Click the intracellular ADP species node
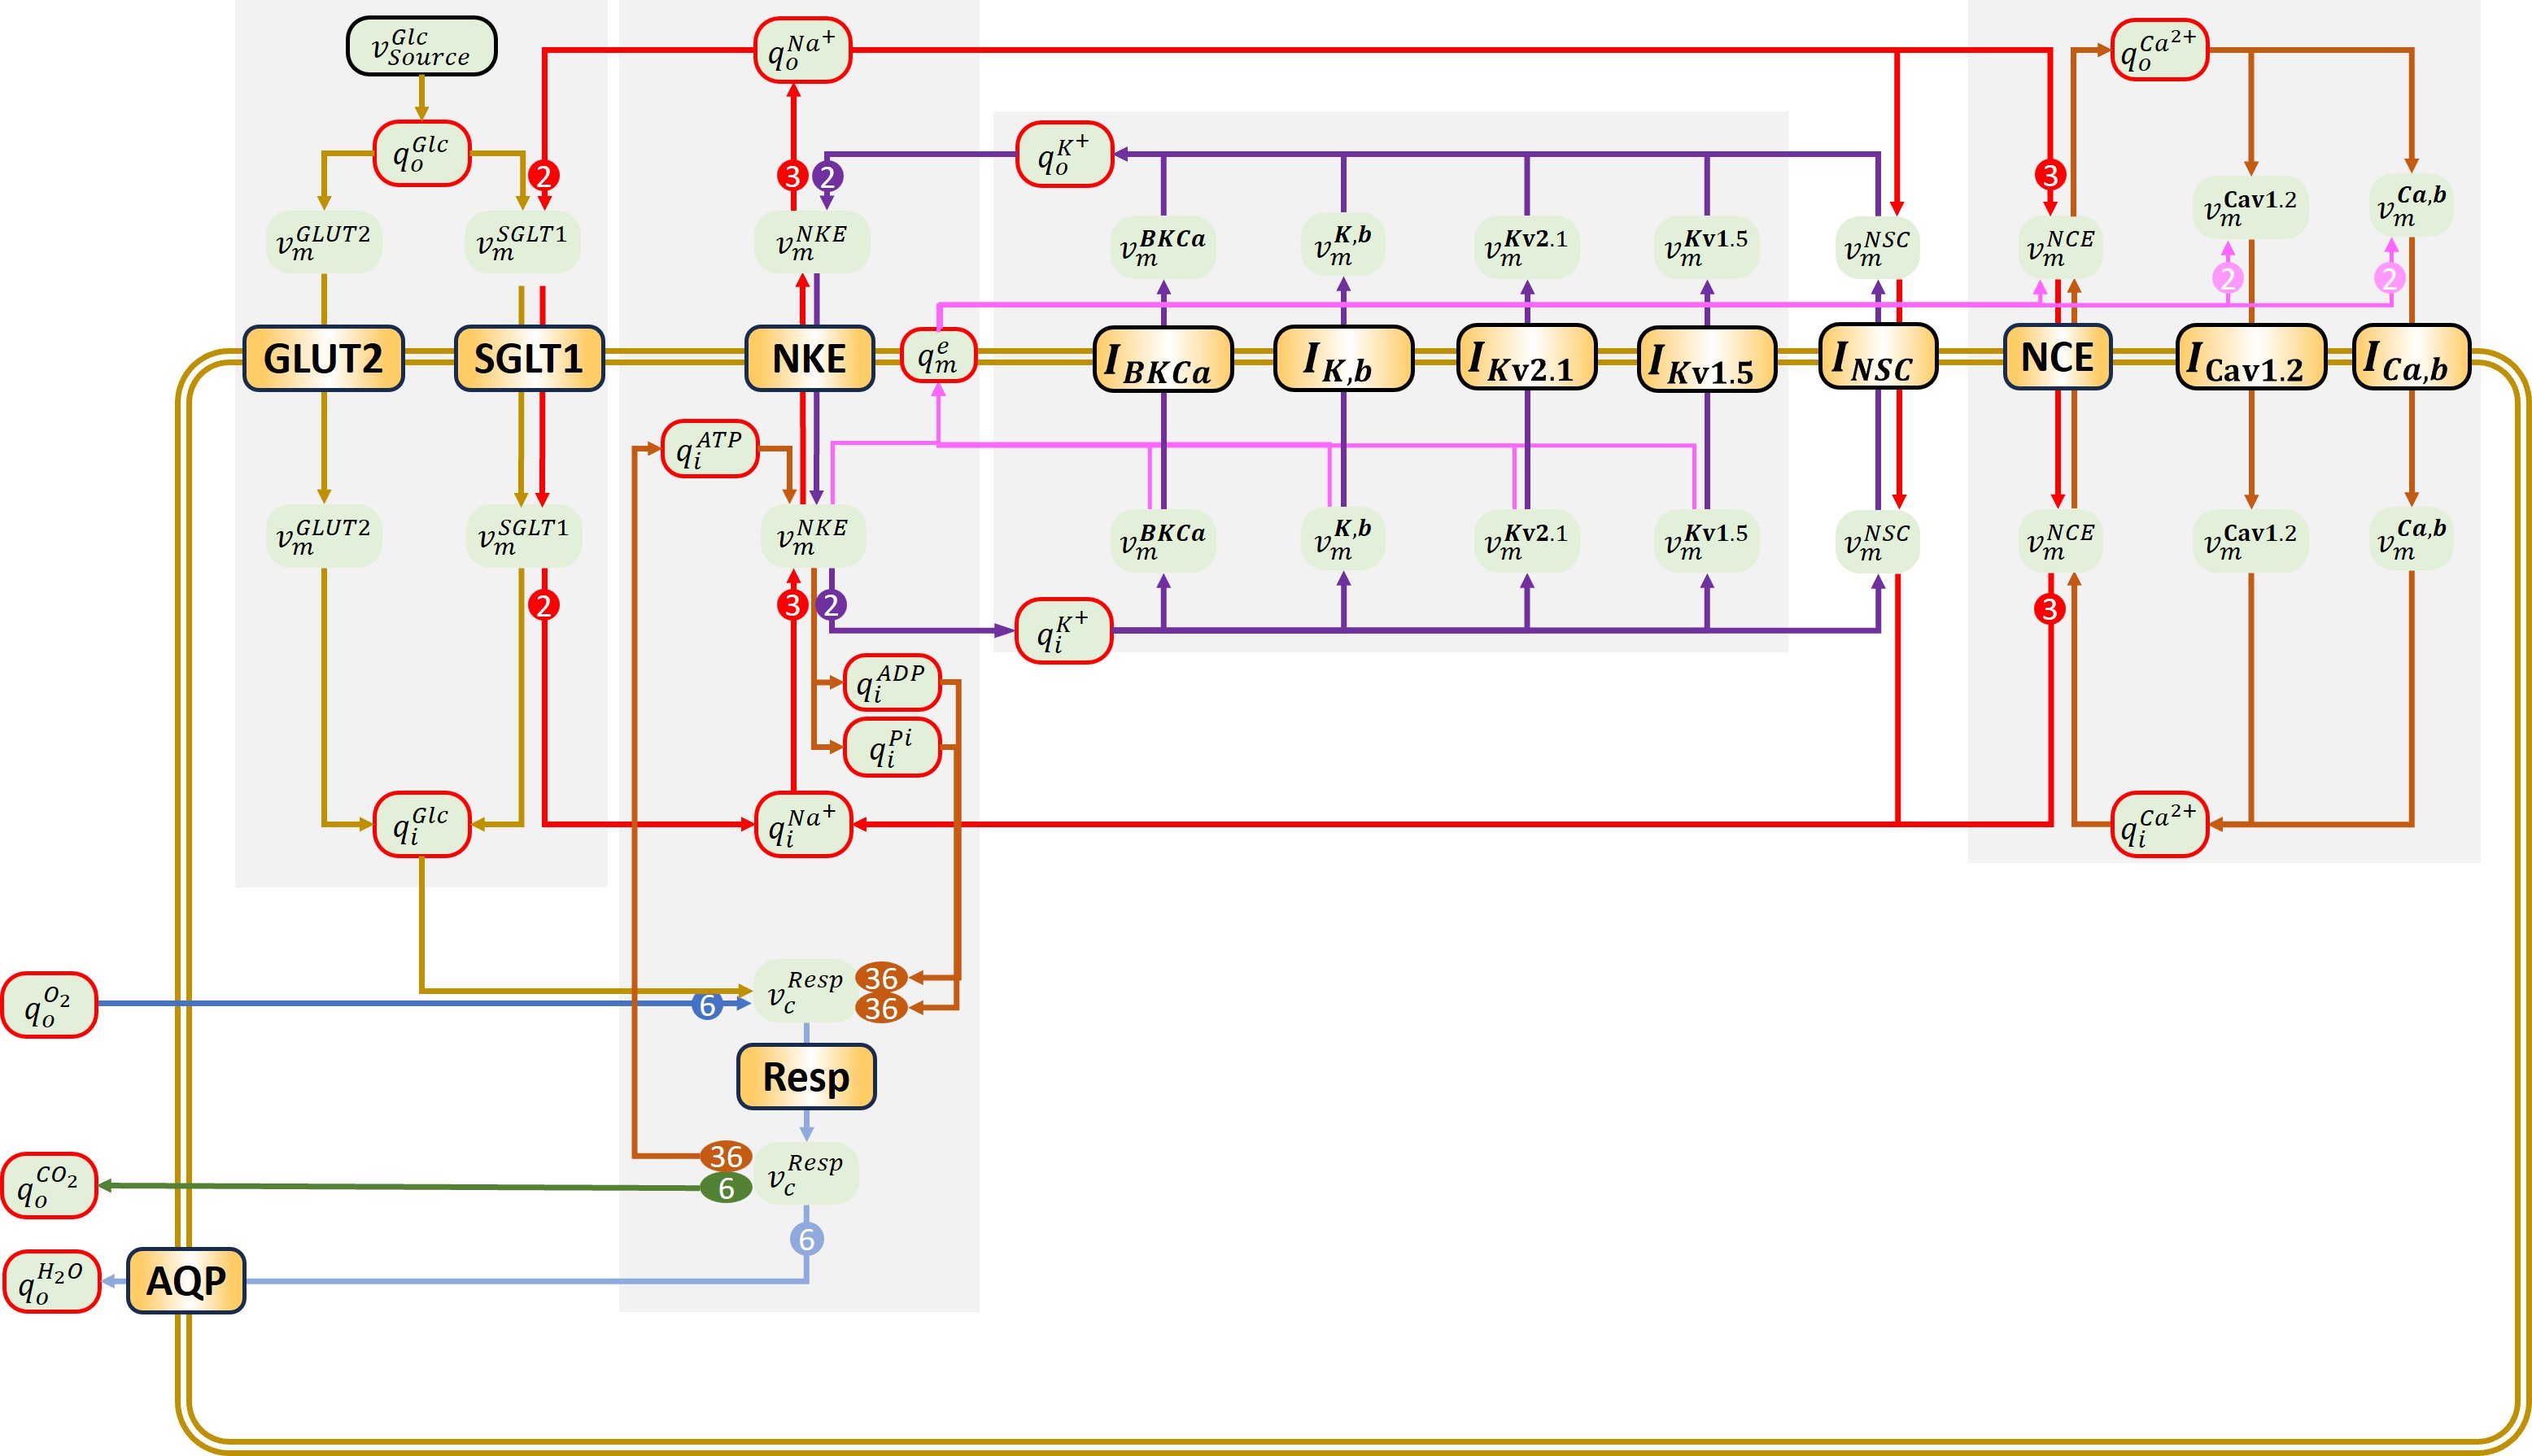 click(891, 682)
